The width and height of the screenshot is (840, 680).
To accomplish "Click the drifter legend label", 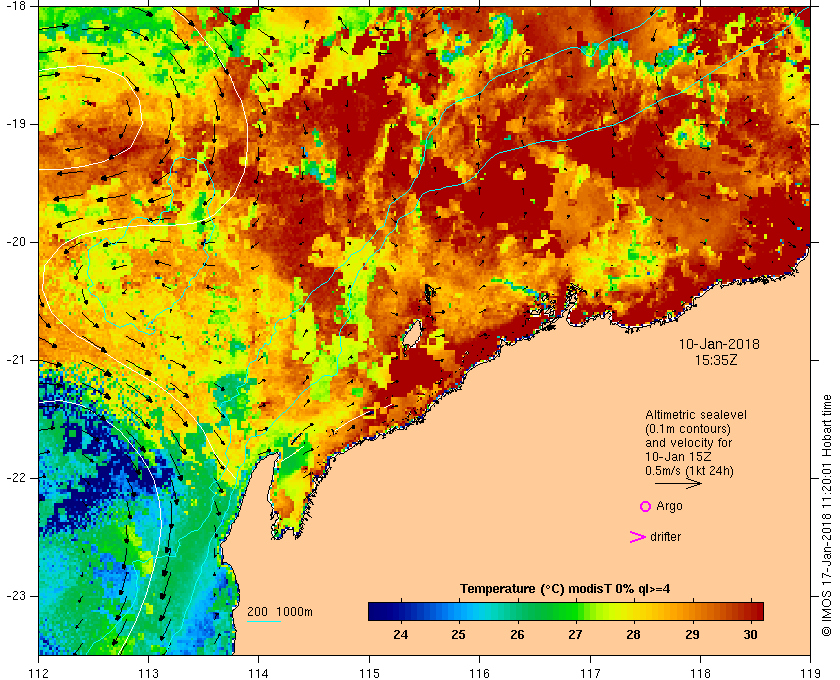I will (x=665, y=537).
